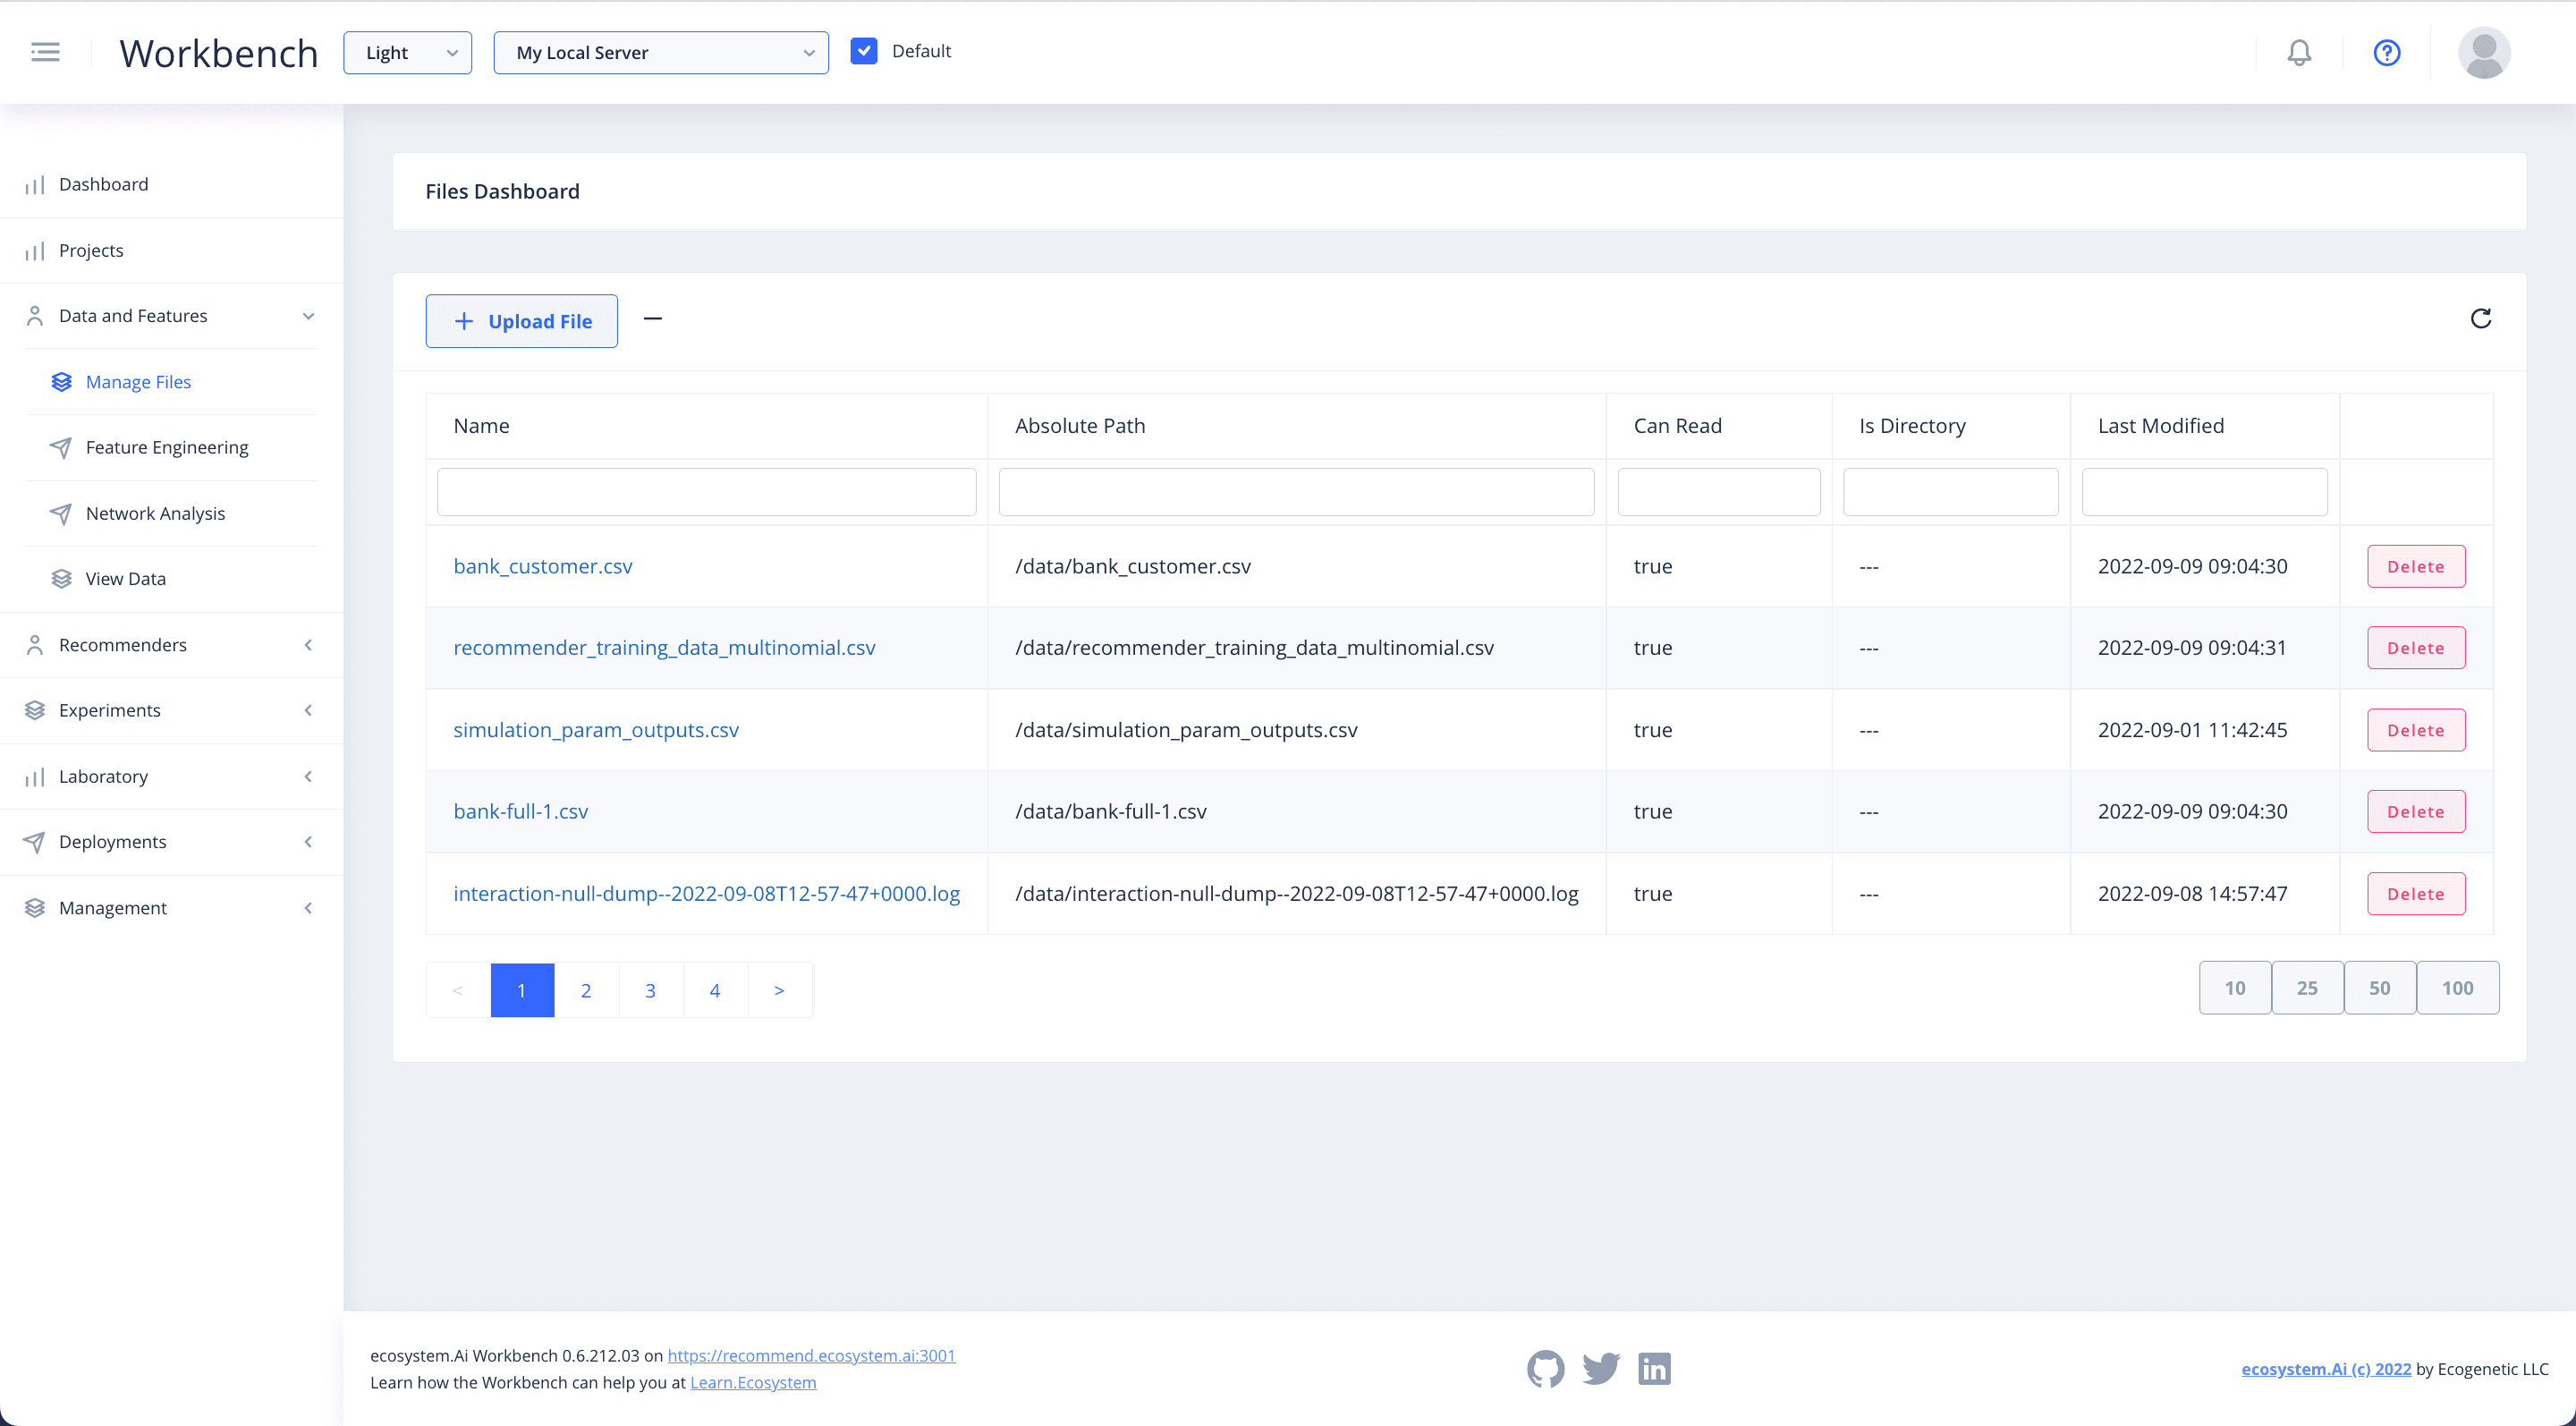This screenshot has height=1426, width=2576.
Task: Select the Manage Files layers icon
Action: pyautogui.click(x=62, y=381)
